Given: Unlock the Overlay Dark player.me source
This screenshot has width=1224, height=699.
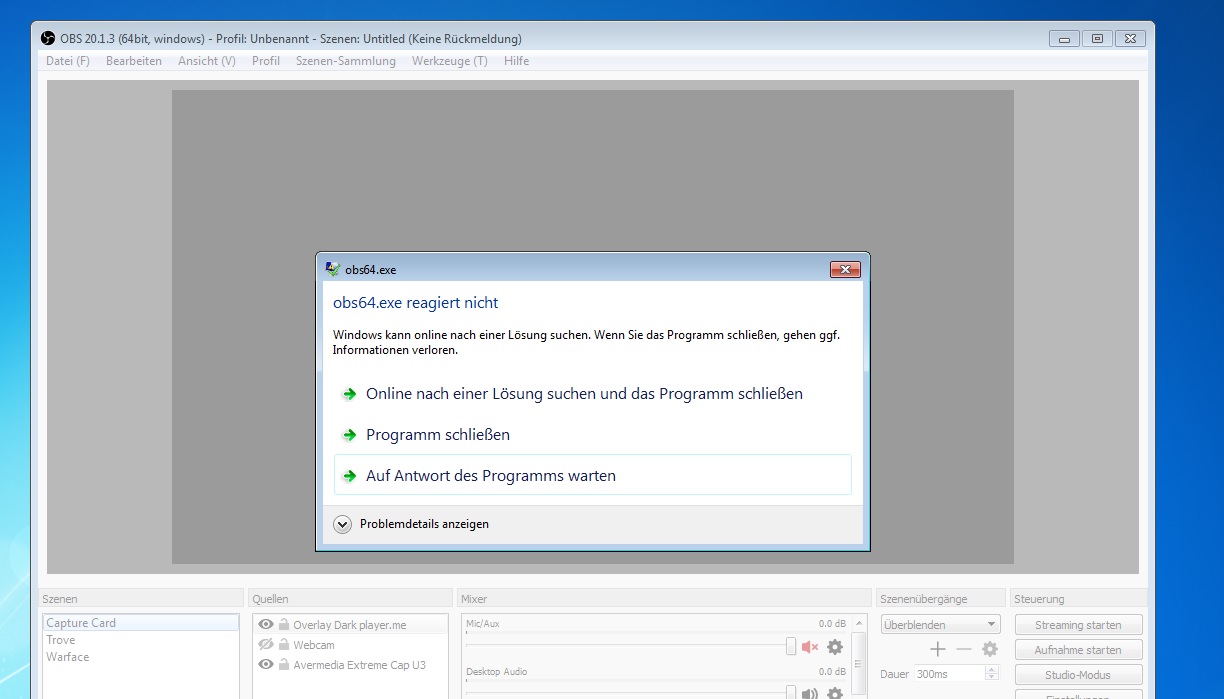Looking at the screenshot, I should coord(284,625).
